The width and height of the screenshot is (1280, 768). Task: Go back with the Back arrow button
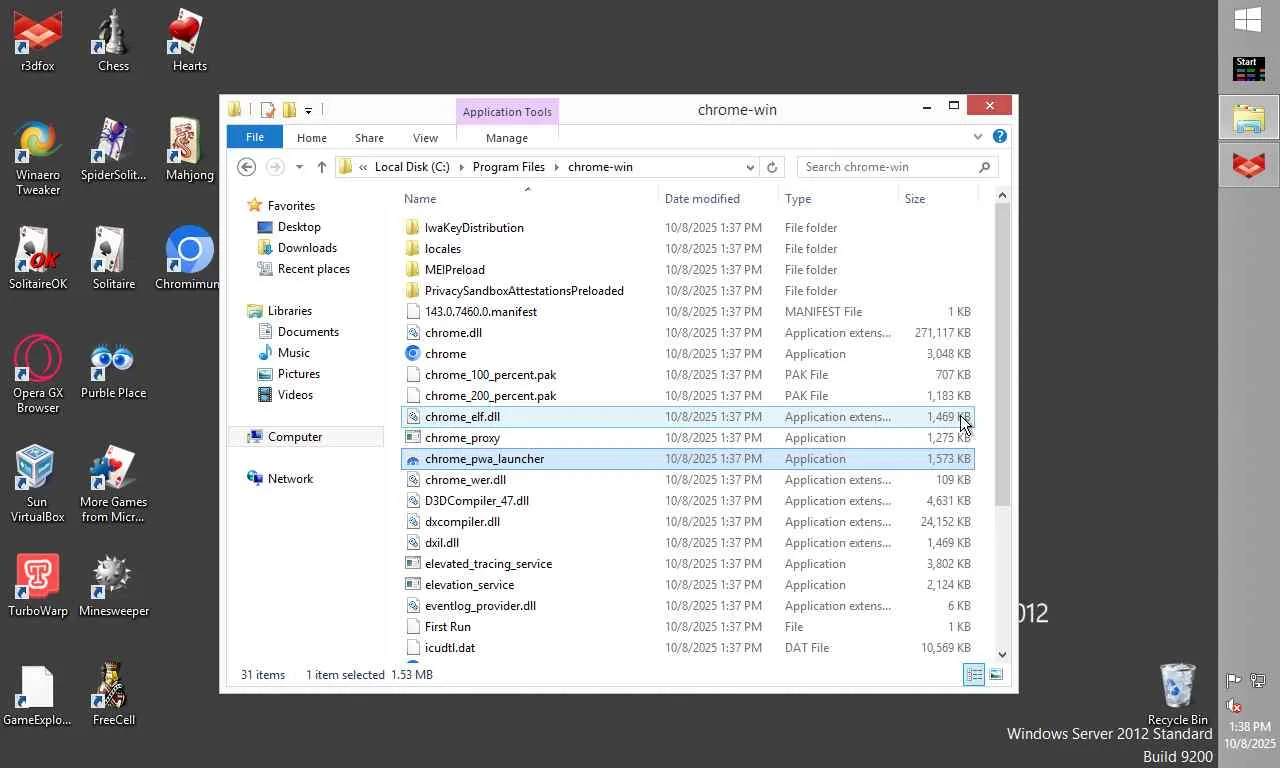(x=246, y=167)
